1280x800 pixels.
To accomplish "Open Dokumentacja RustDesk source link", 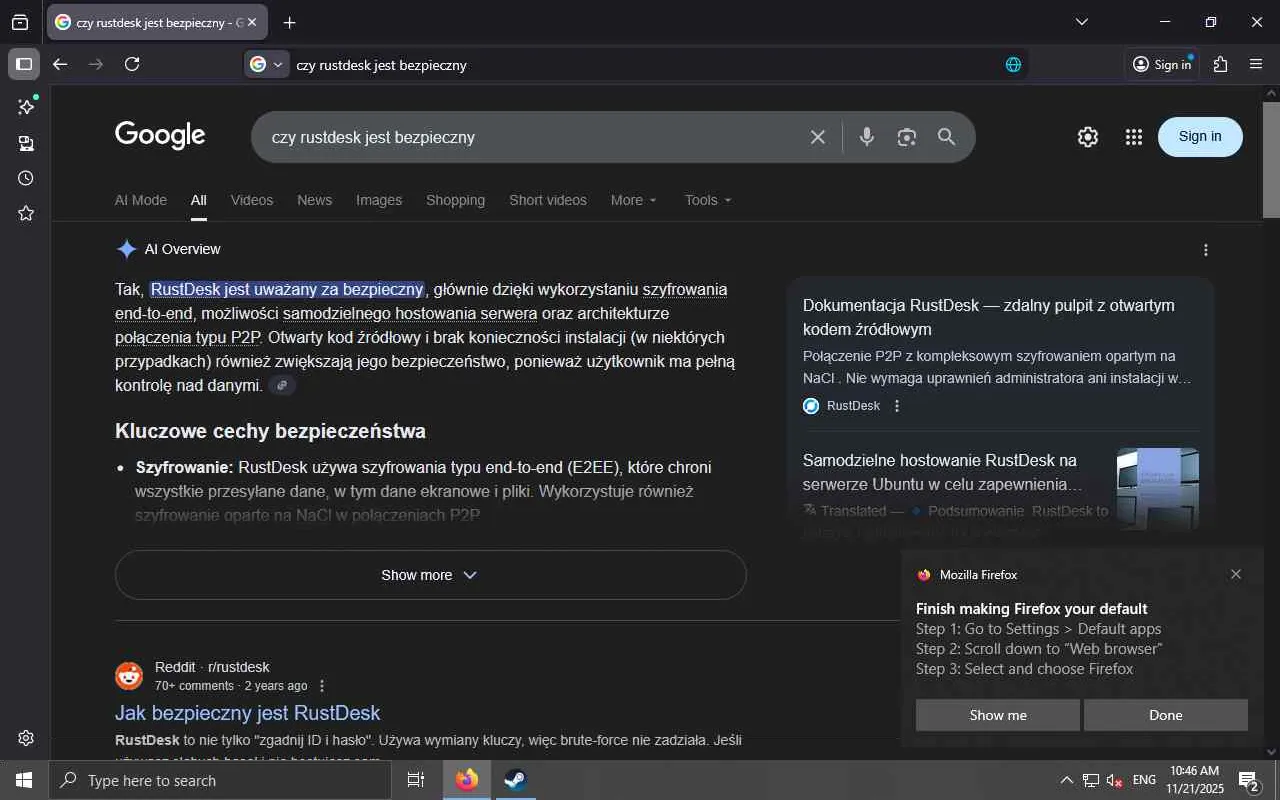I will pyautogui.click(x=988, y=317).
